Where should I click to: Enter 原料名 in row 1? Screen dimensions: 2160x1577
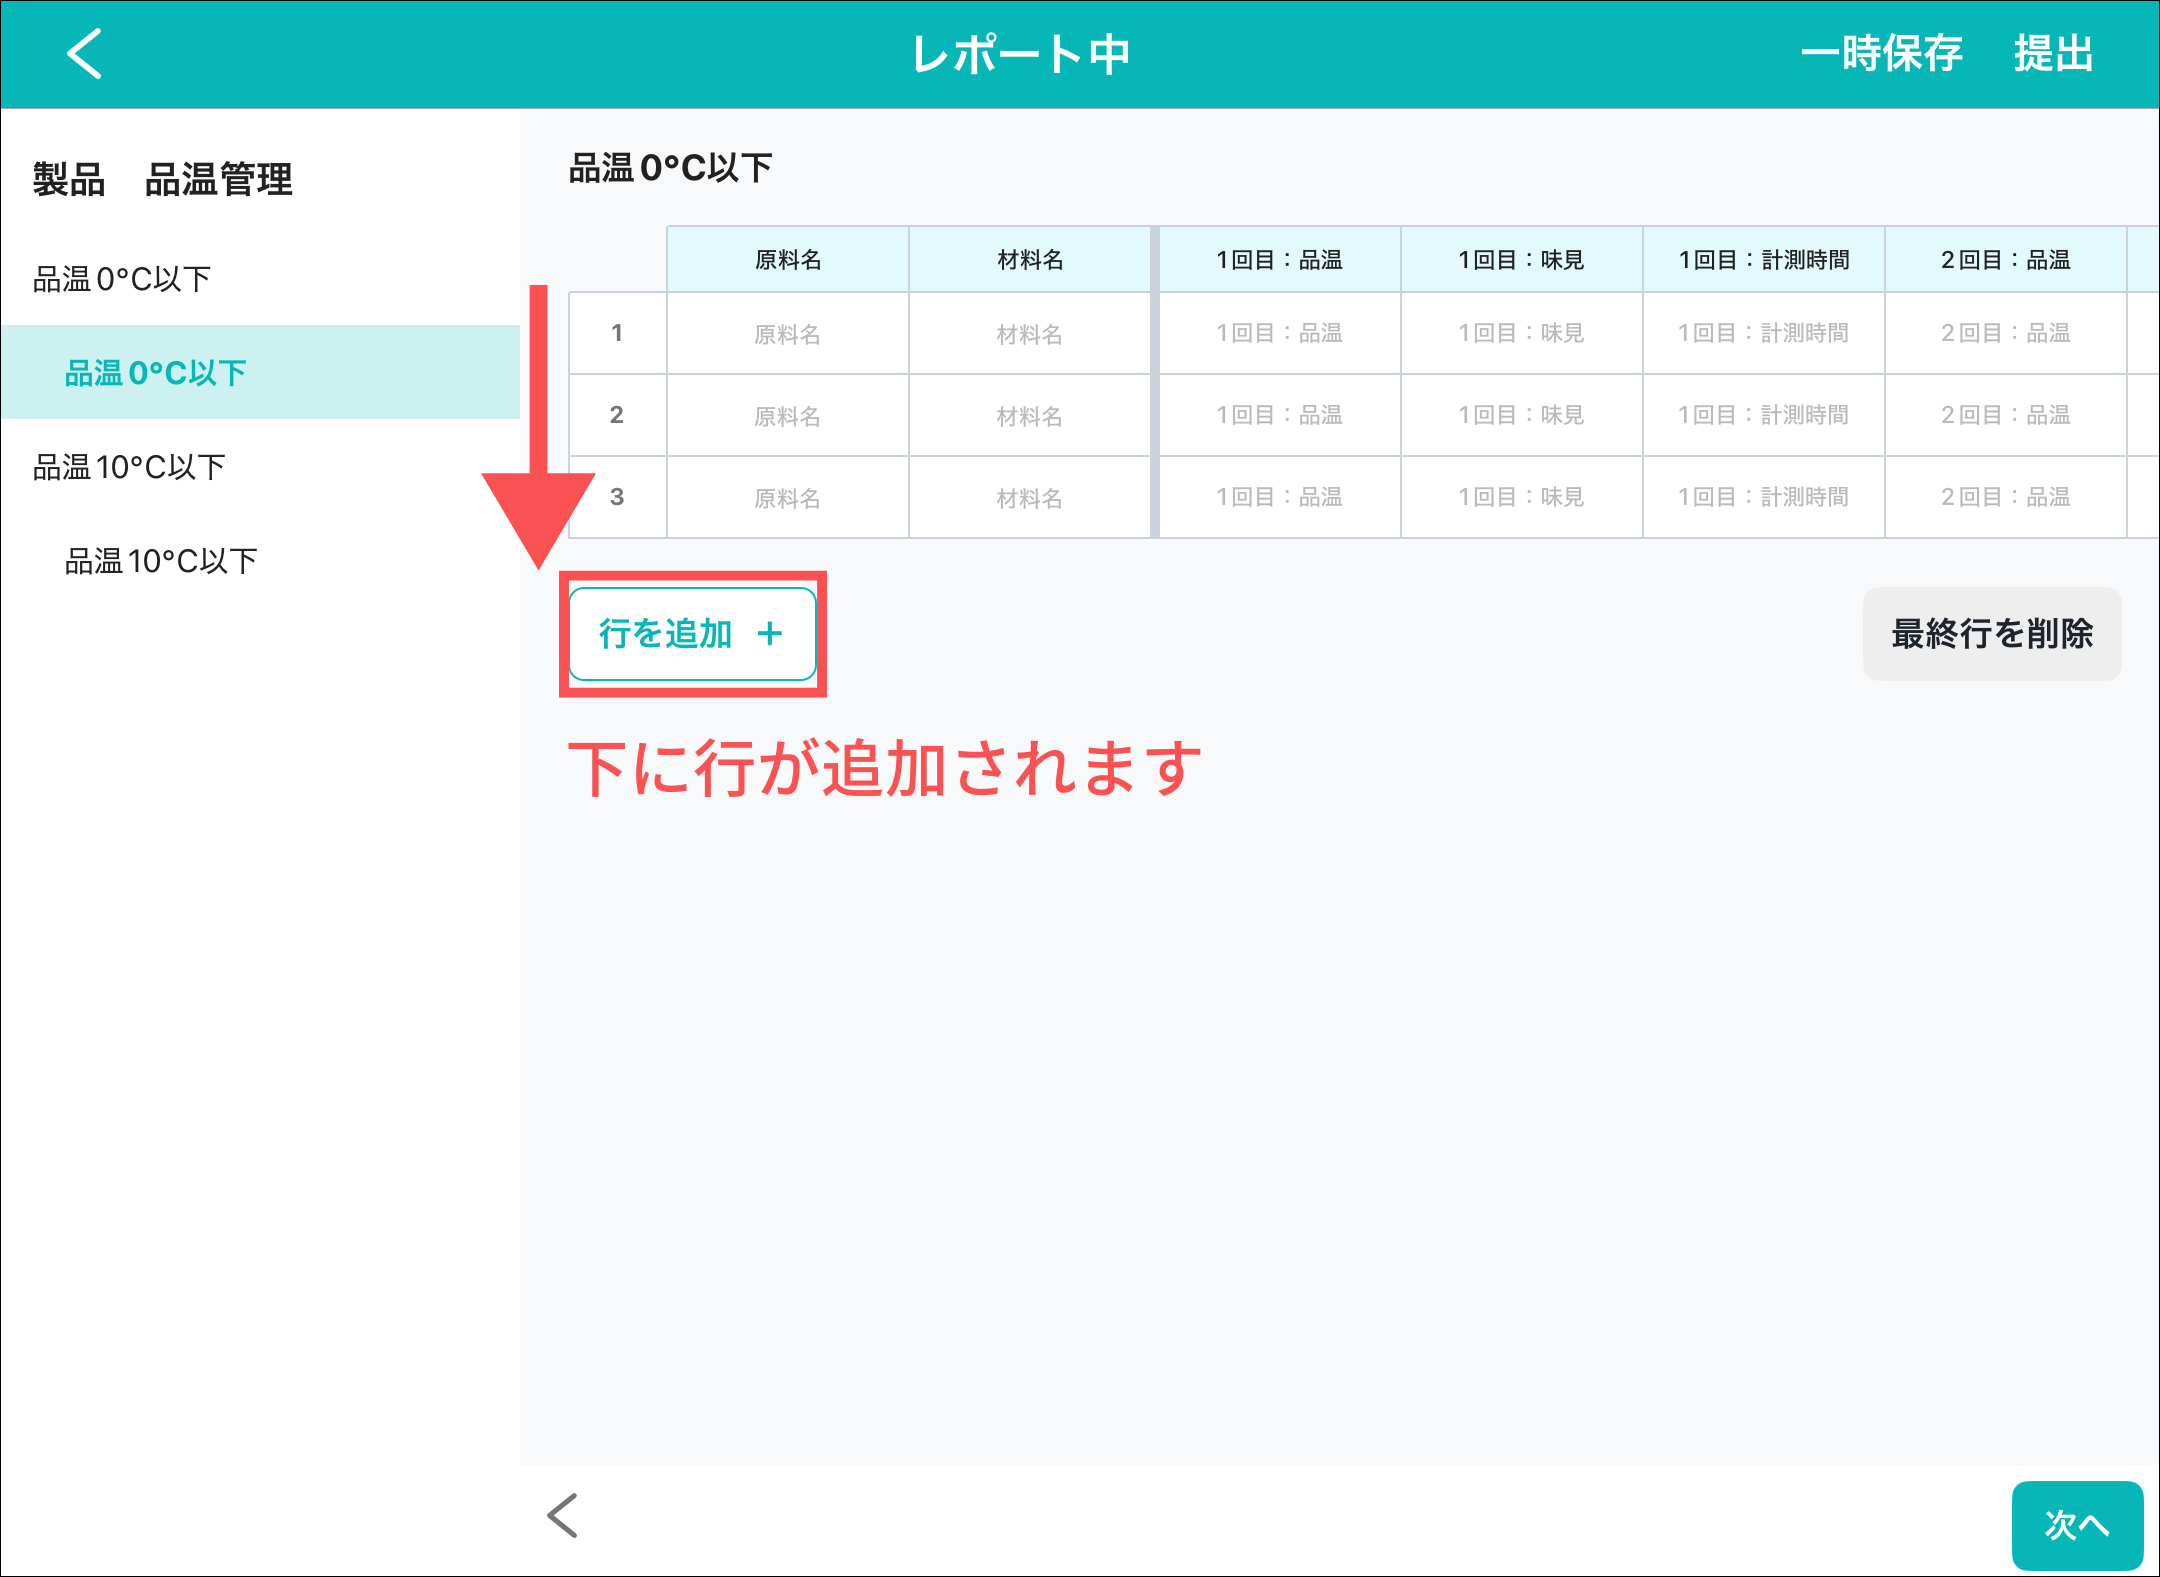tap(788, 334)
